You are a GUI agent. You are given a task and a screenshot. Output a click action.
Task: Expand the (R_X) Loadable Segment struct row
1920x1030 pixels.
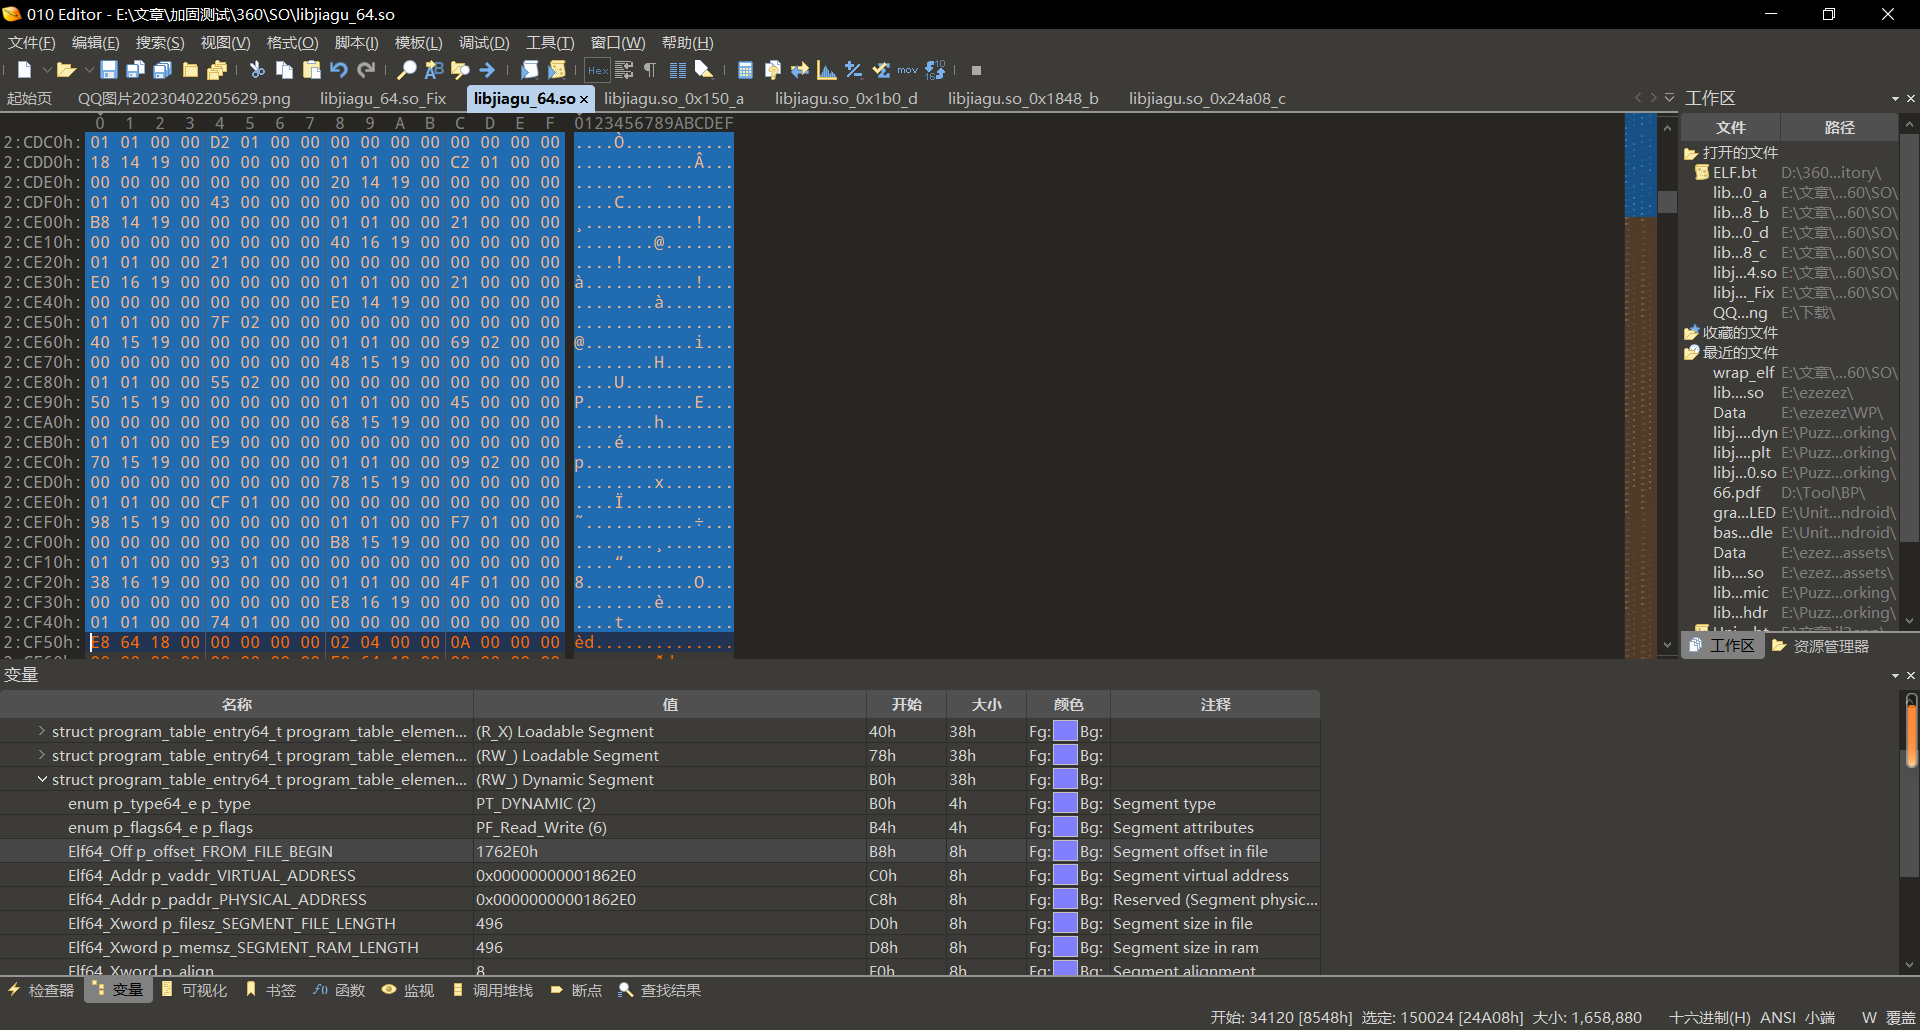[41, 731]
